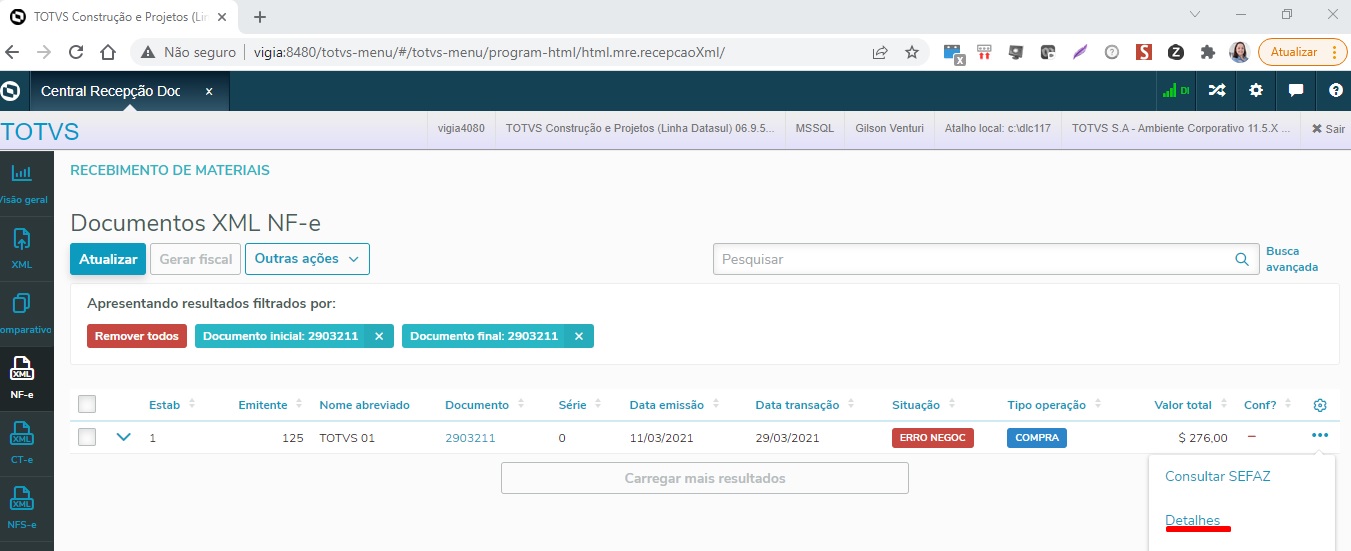Screen dimensions: 1351x551
Task: Expand the row for document 2903211
Action: [124, 437]
